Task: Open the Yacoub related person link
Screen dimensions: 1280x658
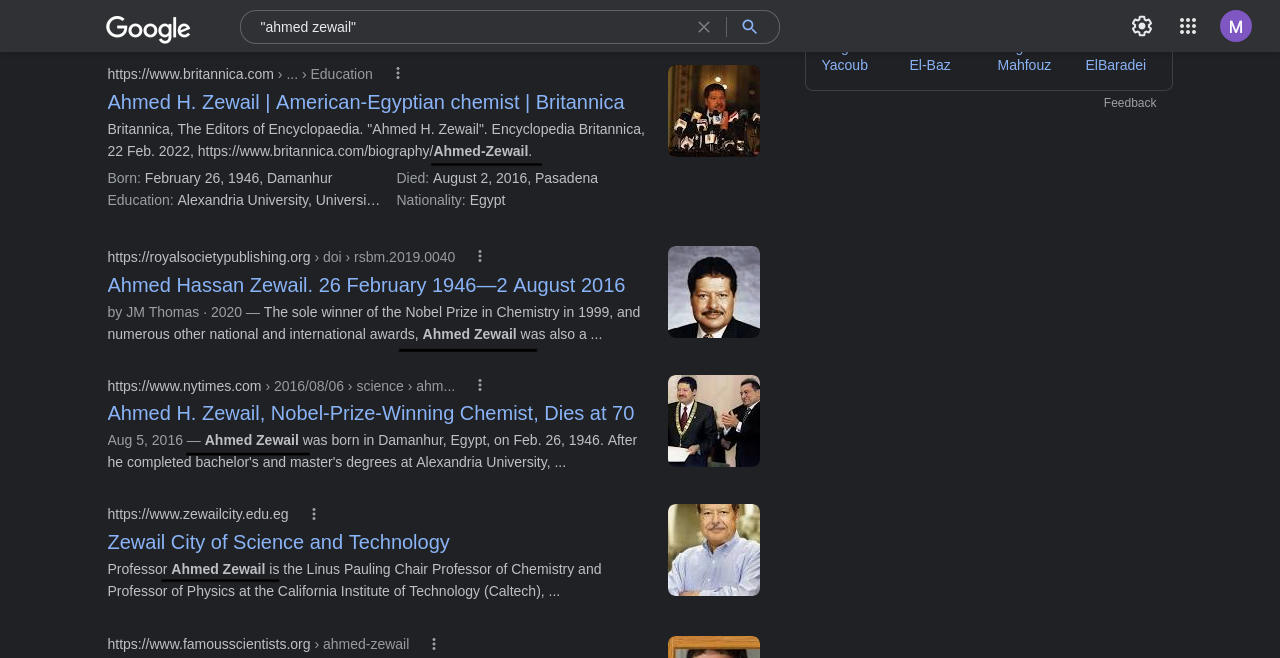Action: [x=845, y=65]
